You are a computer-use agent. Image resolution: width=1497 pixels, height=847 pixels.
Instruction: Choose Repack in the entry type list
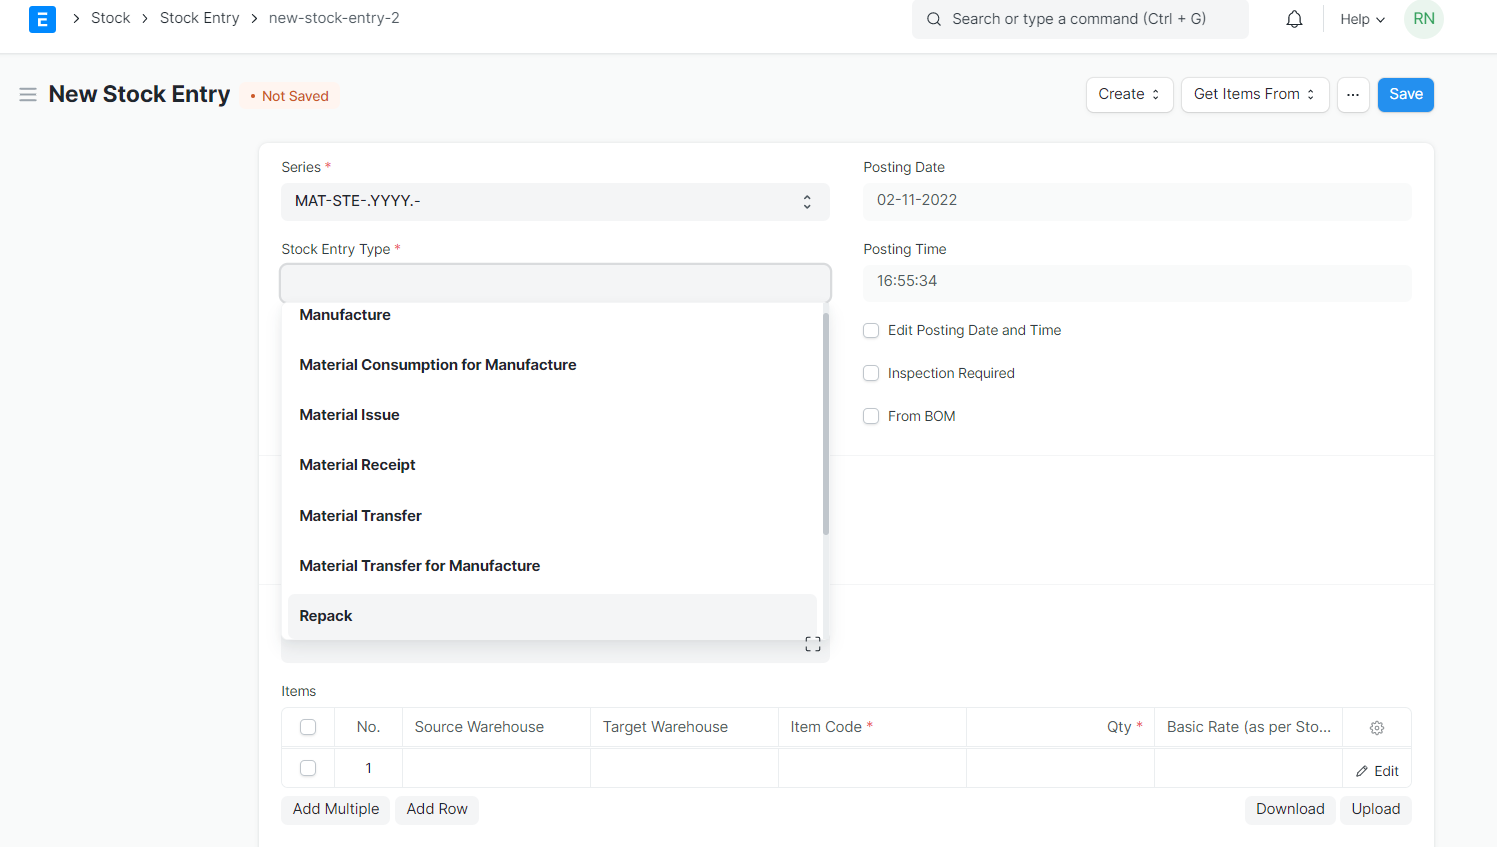[326, 616]
